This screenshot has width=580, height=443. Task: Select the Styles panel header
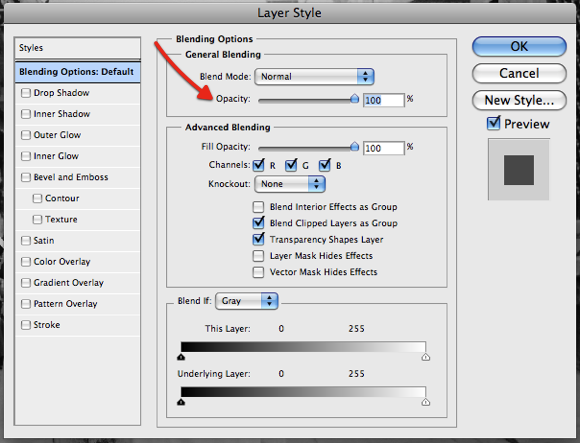(78, 48)
